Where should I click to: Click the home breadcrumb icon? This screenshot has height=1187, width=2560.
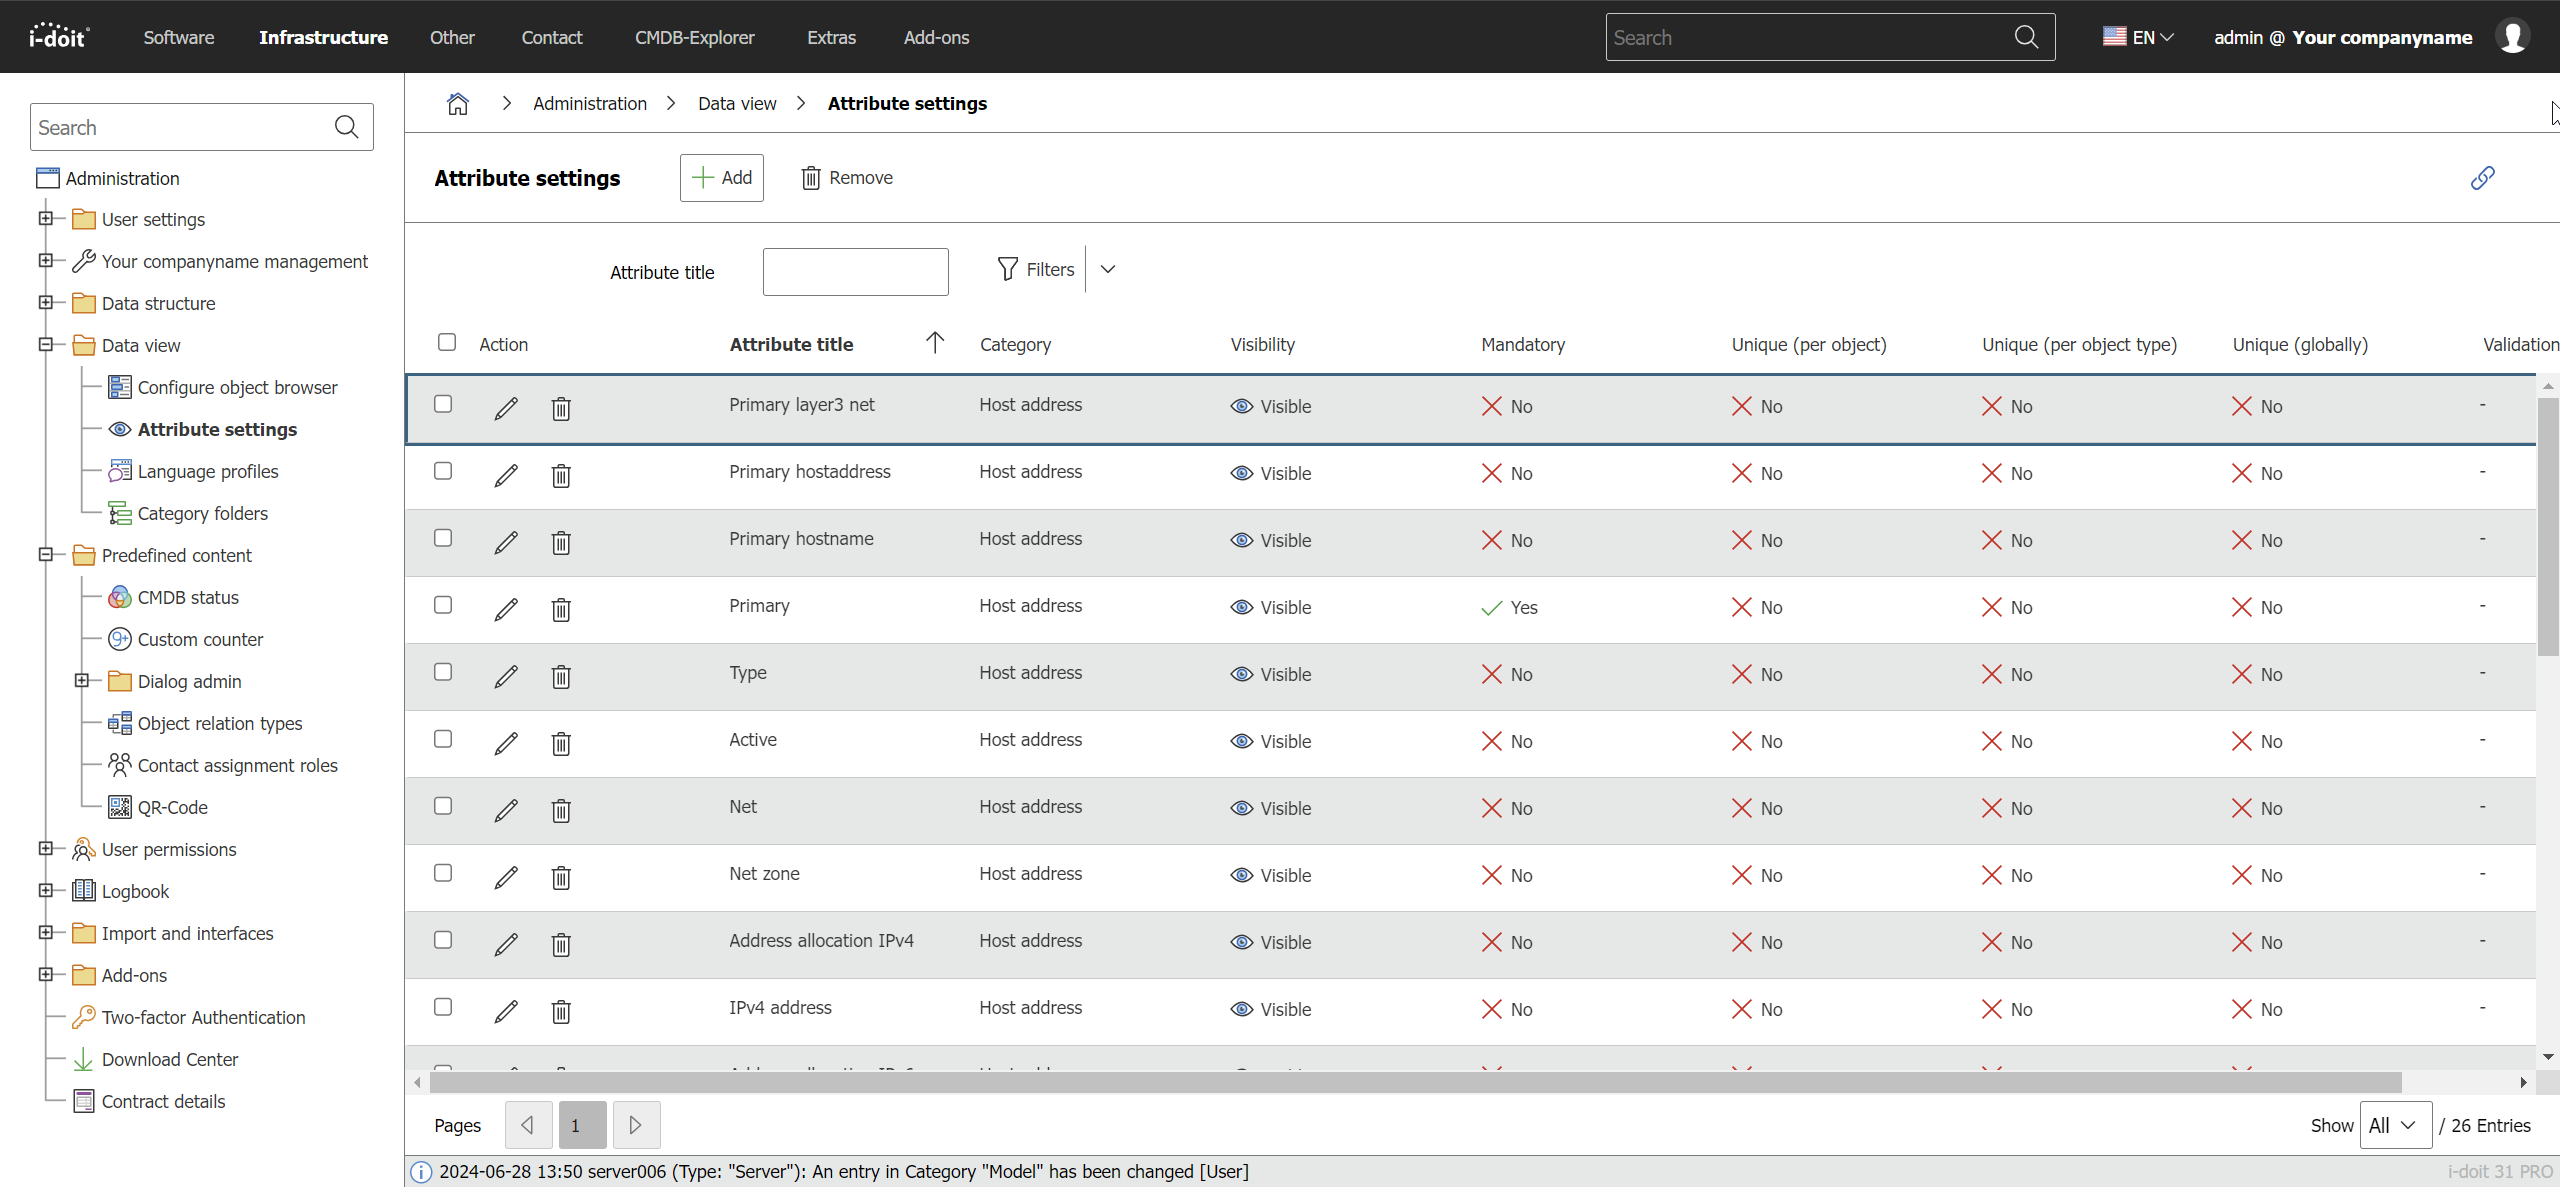click(457, 104)
